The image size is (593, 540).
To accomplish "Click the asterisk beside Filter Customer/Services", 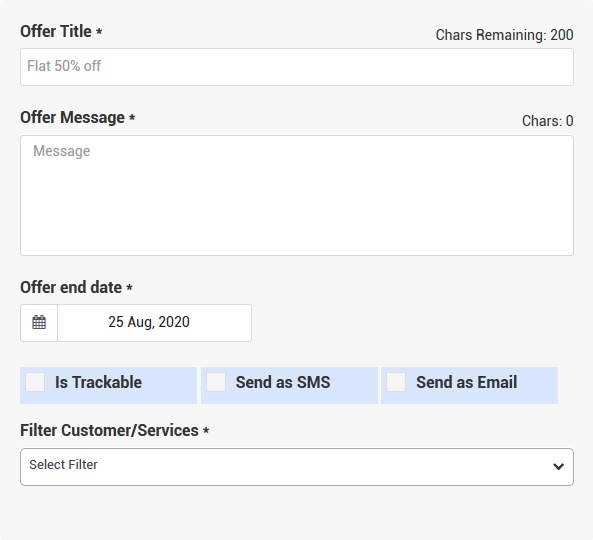I will 206,430.
